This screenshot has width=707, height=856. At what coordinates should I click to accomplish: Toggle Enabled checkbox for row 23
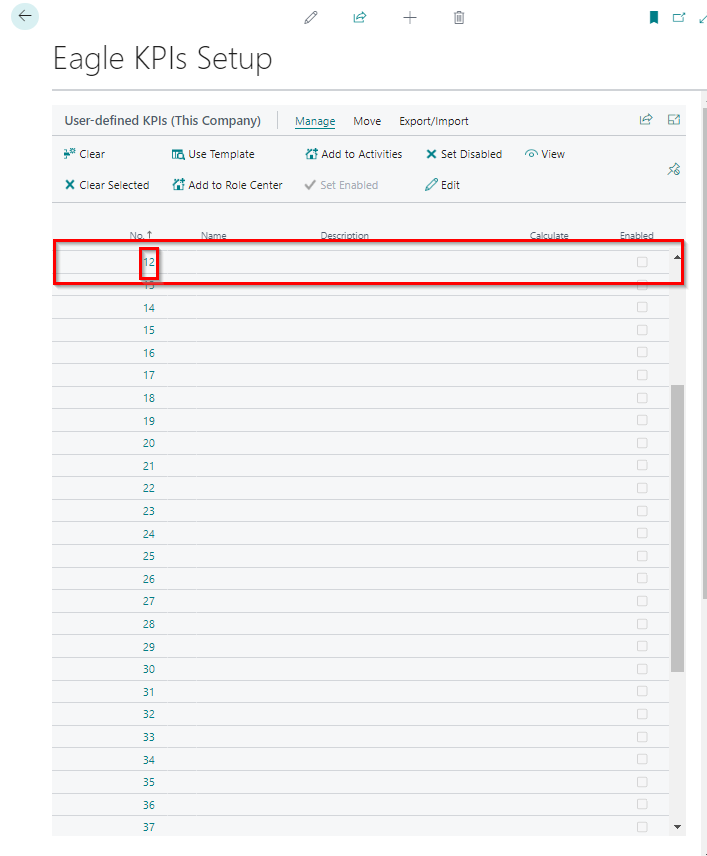point(642,511)
